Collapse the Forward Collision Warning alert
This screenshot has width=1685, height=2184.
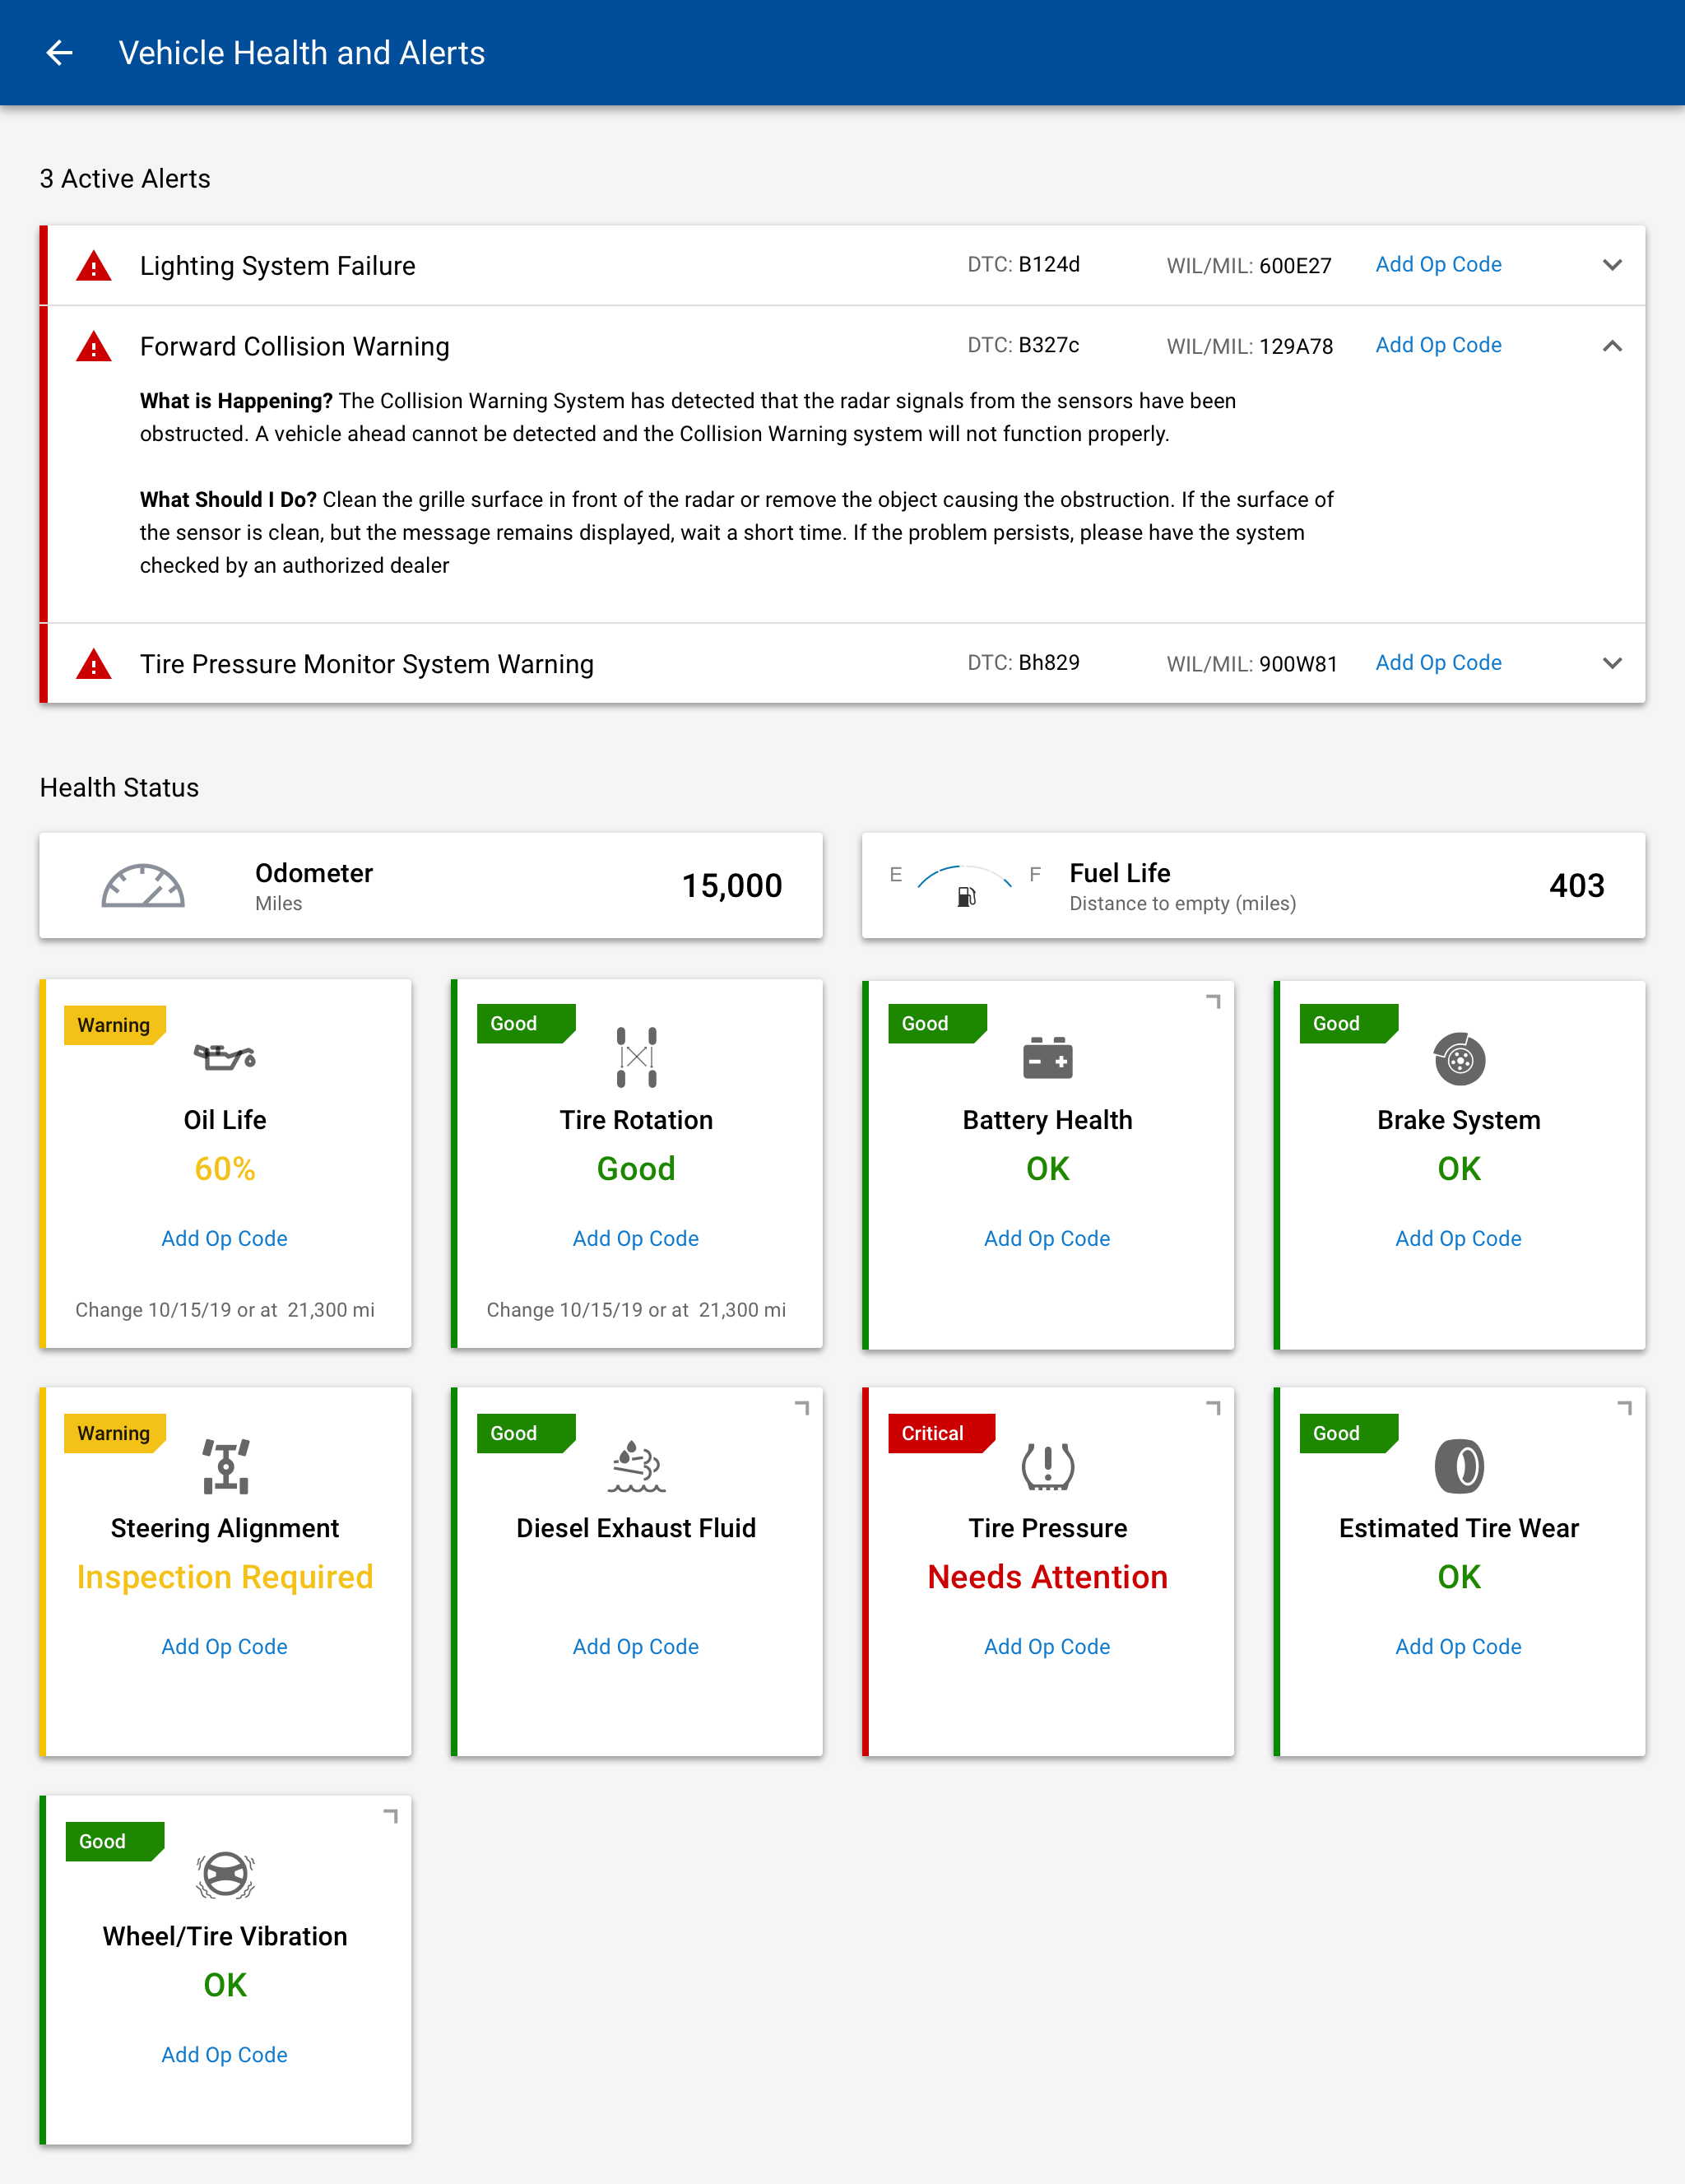(x=1612, y=346)
